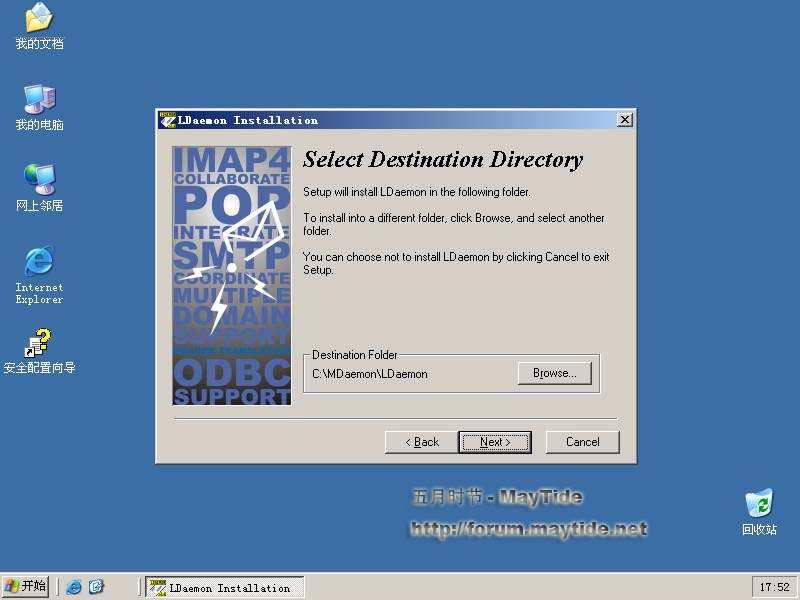
Task: Open the 我的电脑 desktop icon
Action: click(x=39, y=100)
